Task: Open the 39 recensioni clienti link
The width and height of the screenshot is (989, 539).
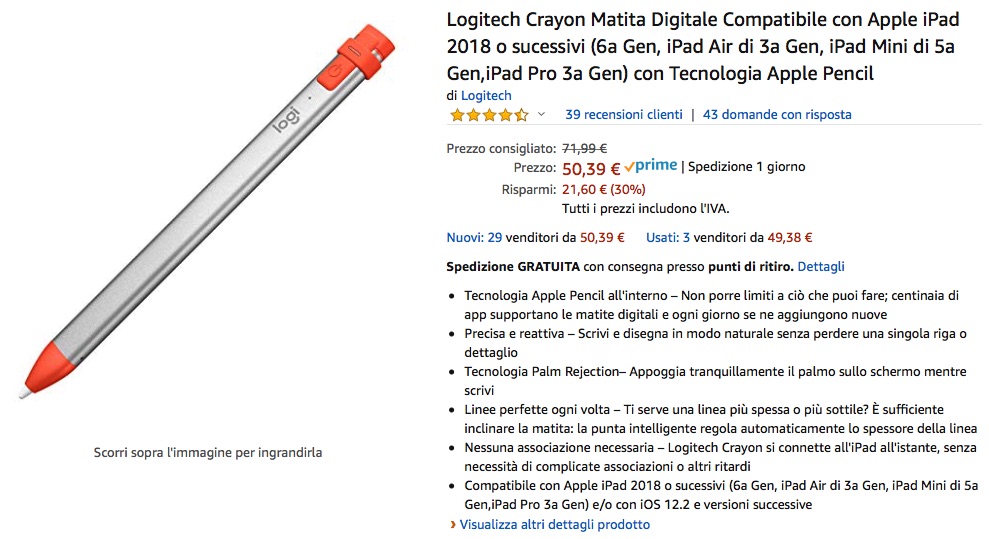Action: tap(623, 115)
